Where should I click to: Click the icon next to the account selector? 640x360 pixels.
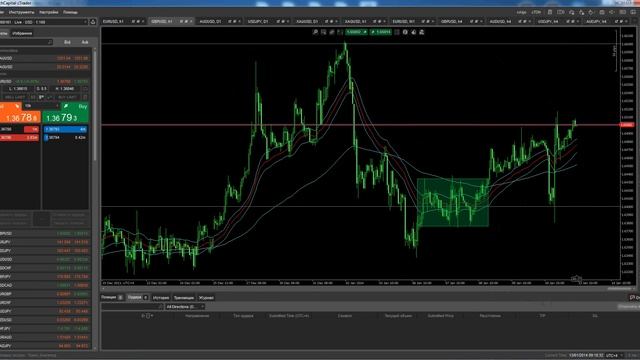tap(93, 22)
